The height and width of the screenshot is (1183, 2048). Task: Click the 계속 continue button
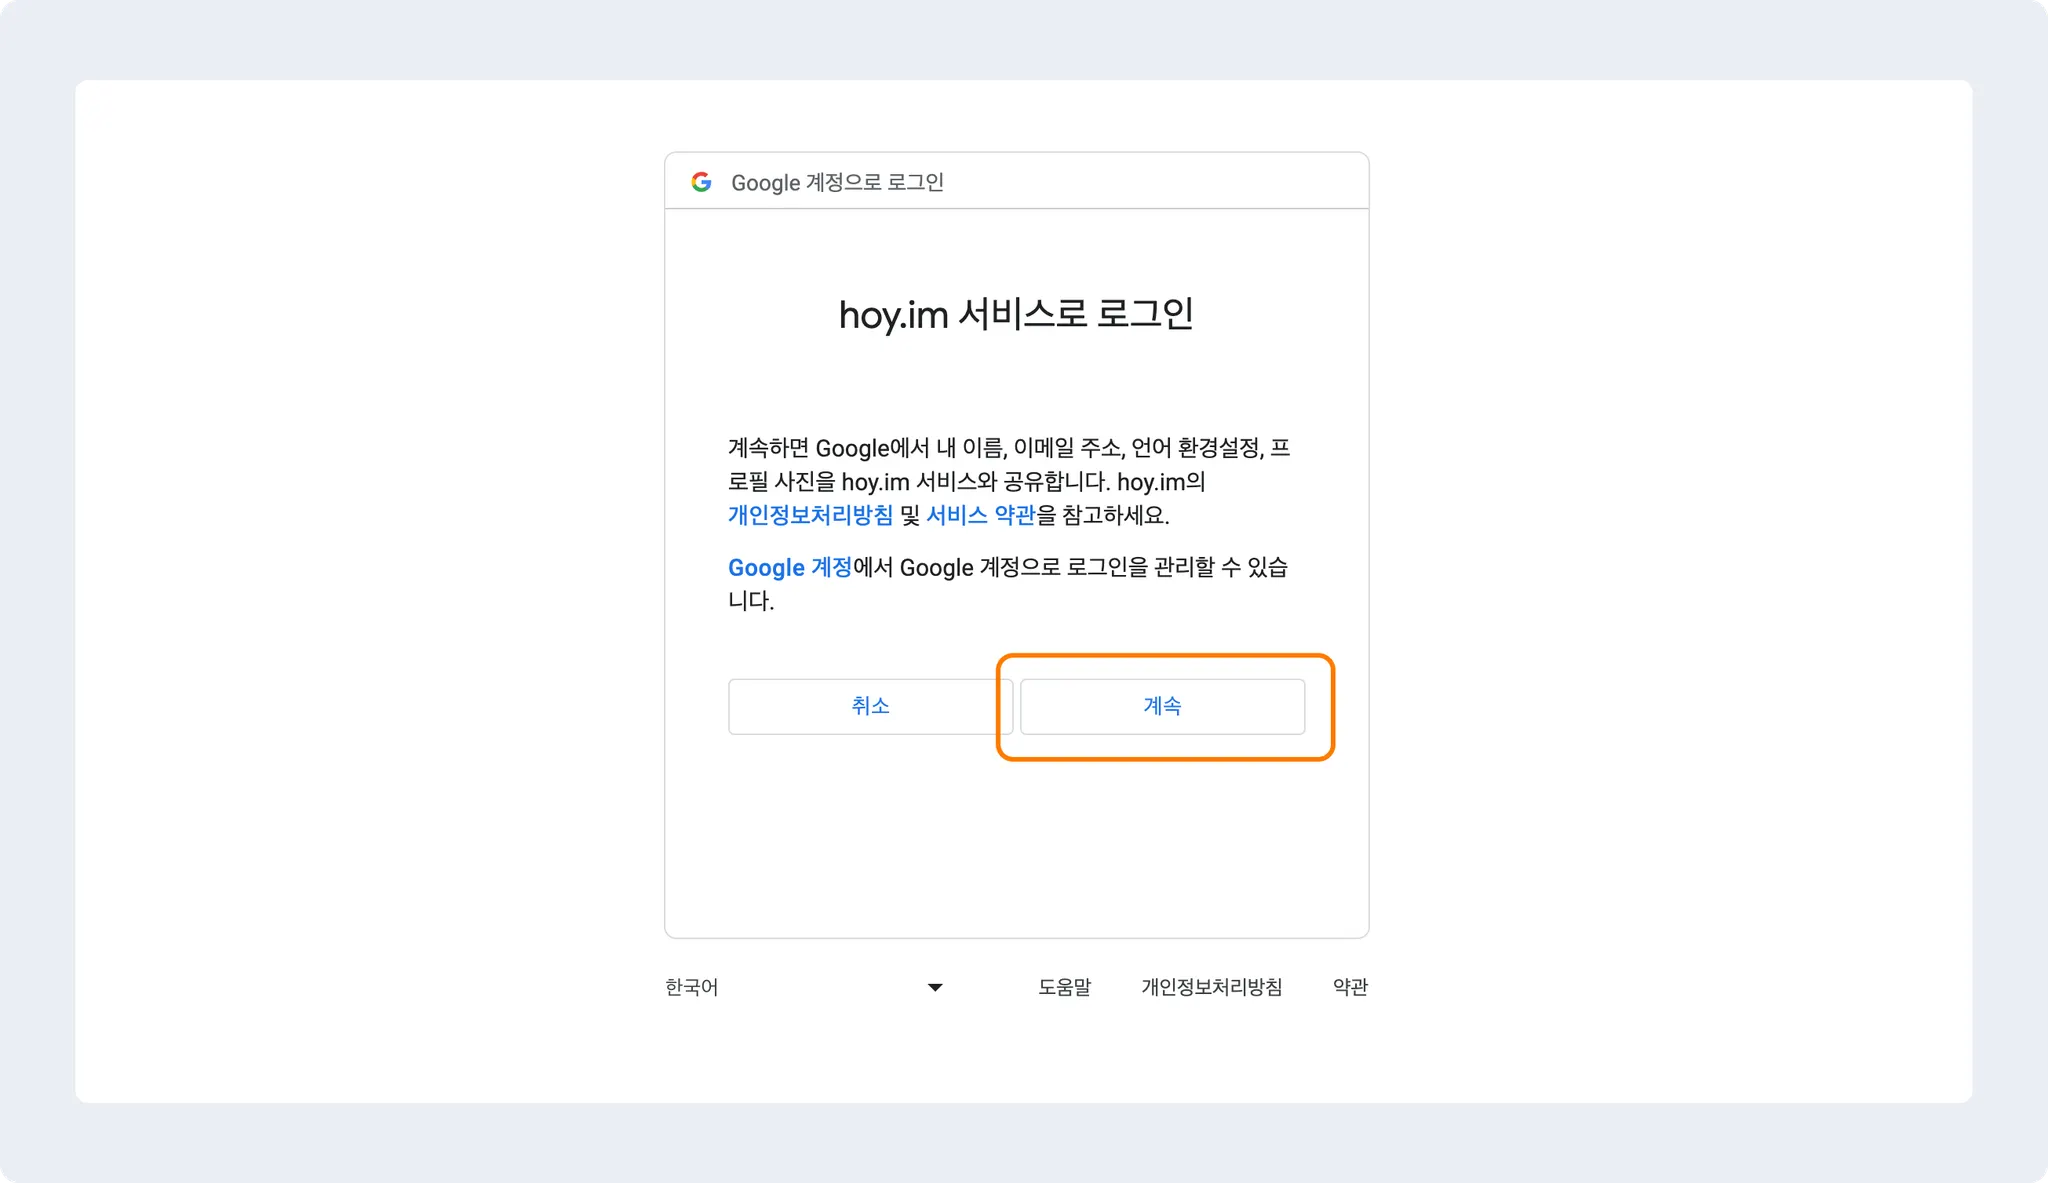(1162, 706)
